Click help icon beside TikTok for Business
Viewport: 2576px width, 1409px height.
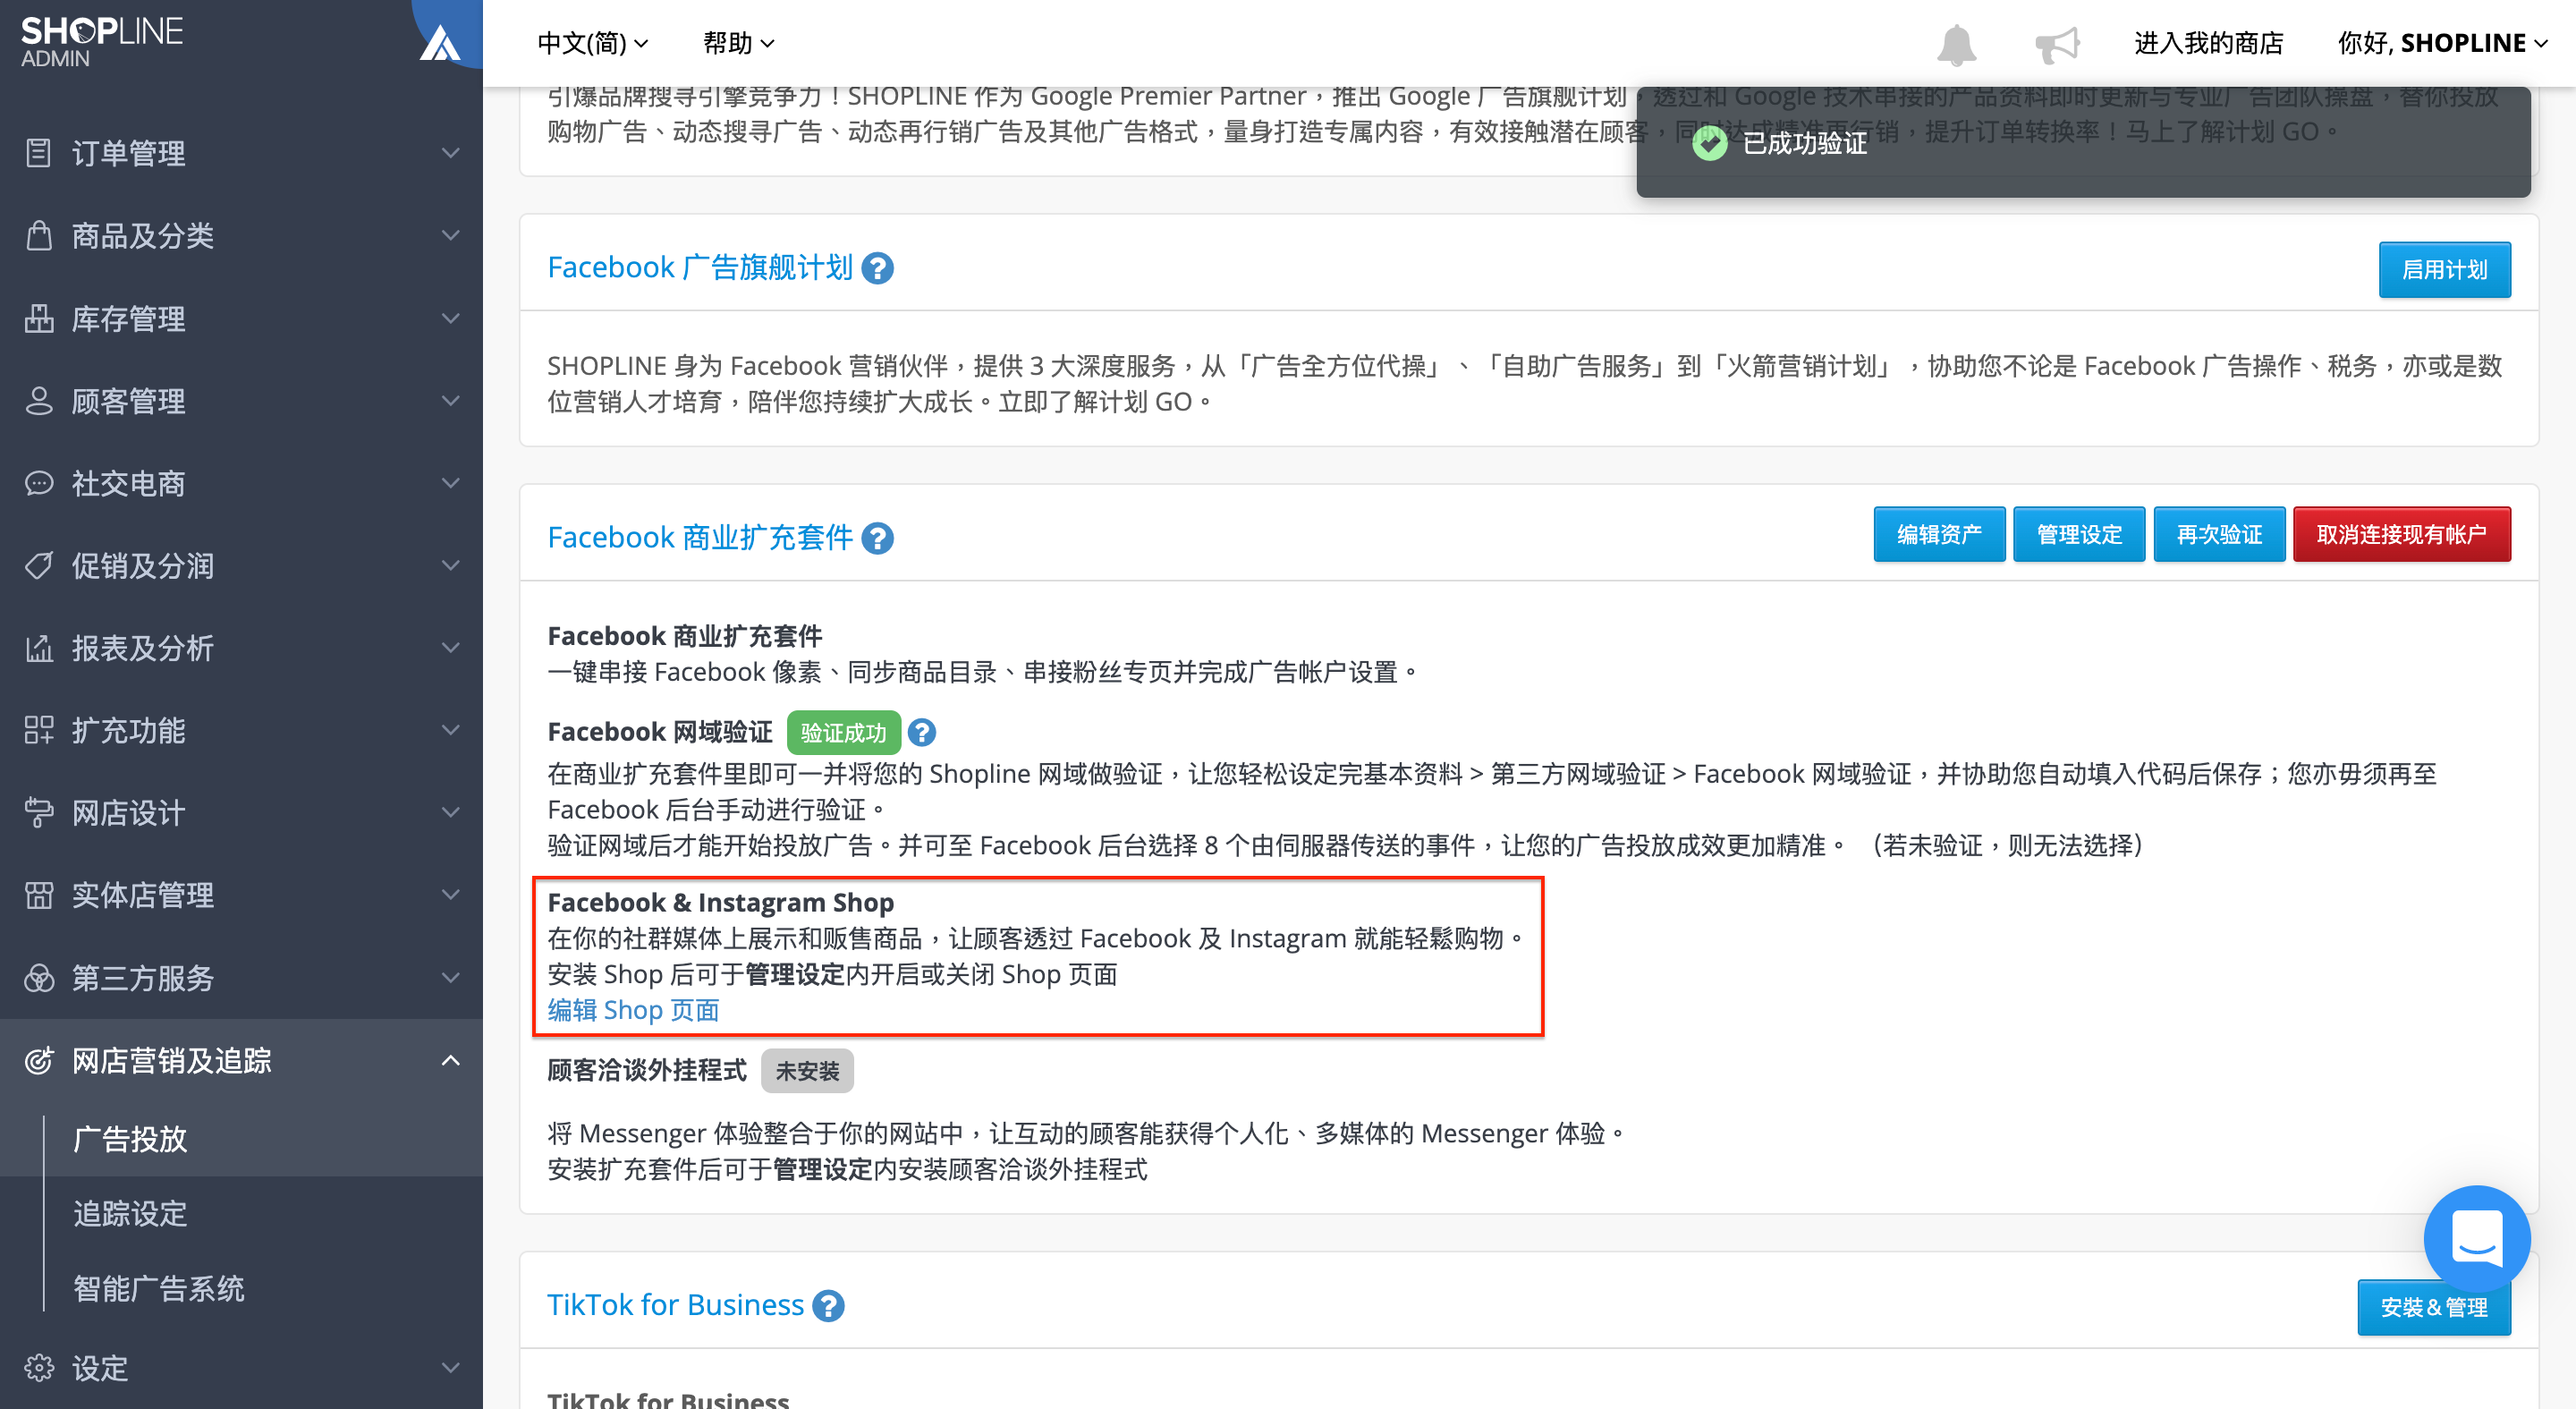827,1305
